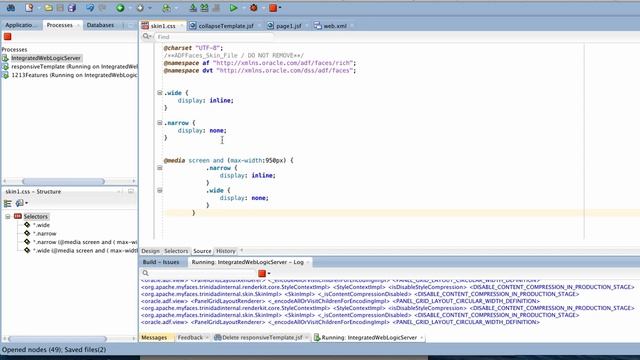Collapse the top-level .narrow rule code fold
Viewport: 640px width, 360px height.
click(x=160, y=122)
